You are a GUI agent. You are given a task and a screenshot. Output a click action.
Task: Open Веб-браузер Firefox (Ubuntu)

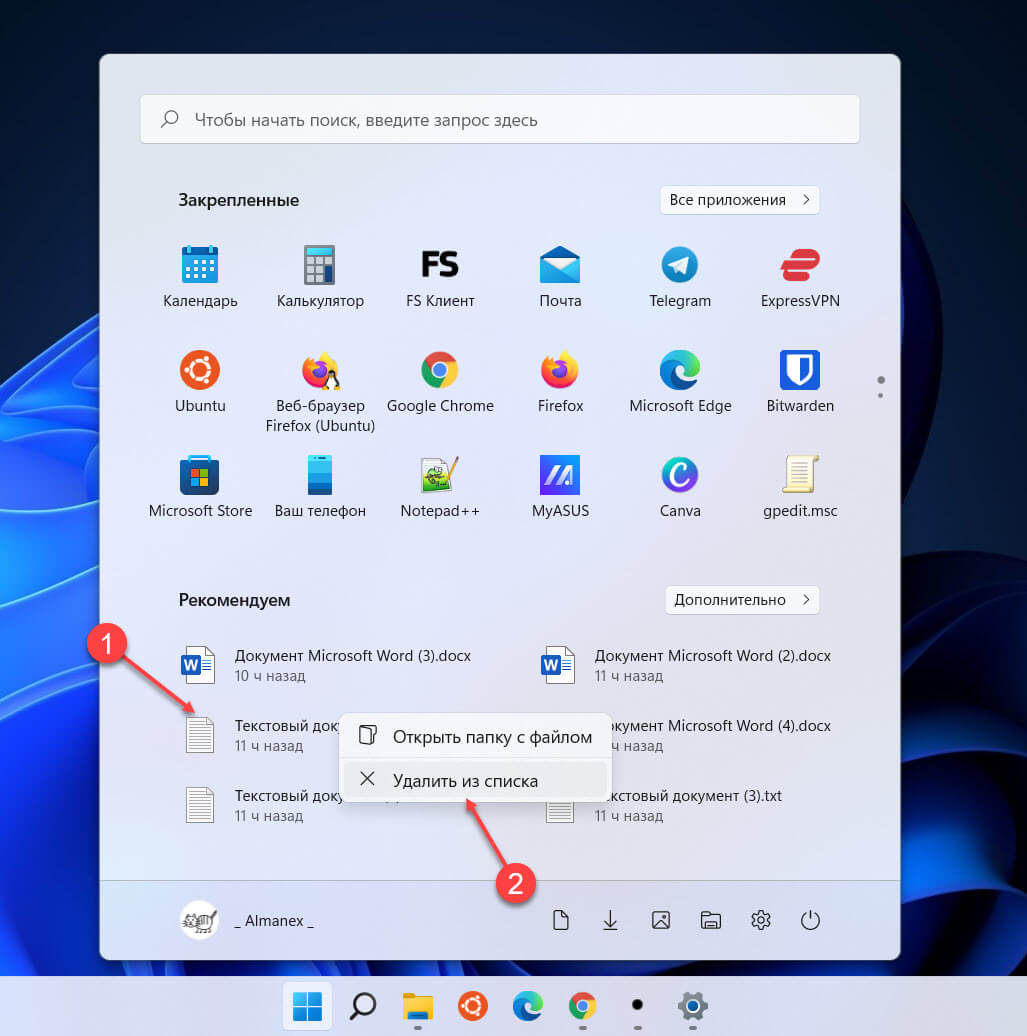pyautogui.click(x=320, y=392)
